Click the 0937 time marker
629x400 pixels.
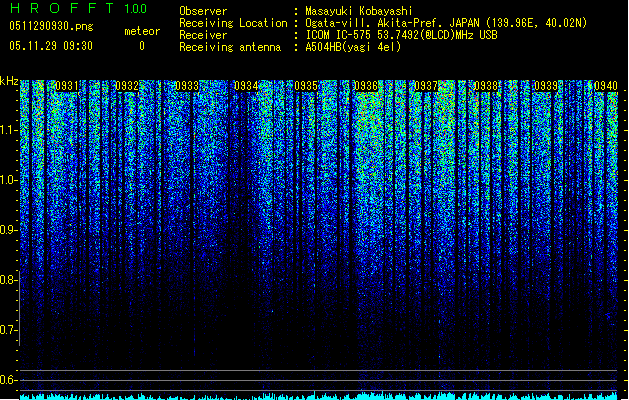[426, 86]
